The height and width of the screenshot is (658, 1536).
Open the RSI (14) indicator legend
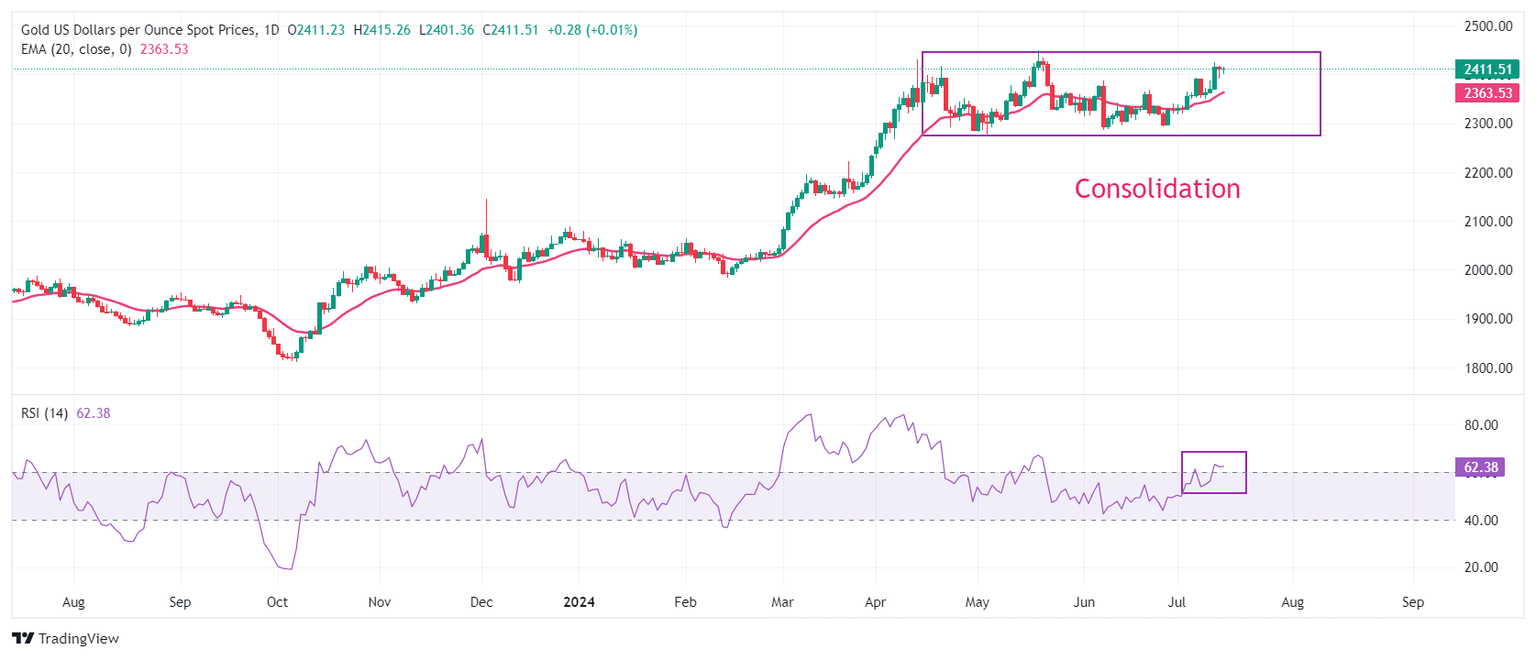pyautogui.click(x=45, y=413)
